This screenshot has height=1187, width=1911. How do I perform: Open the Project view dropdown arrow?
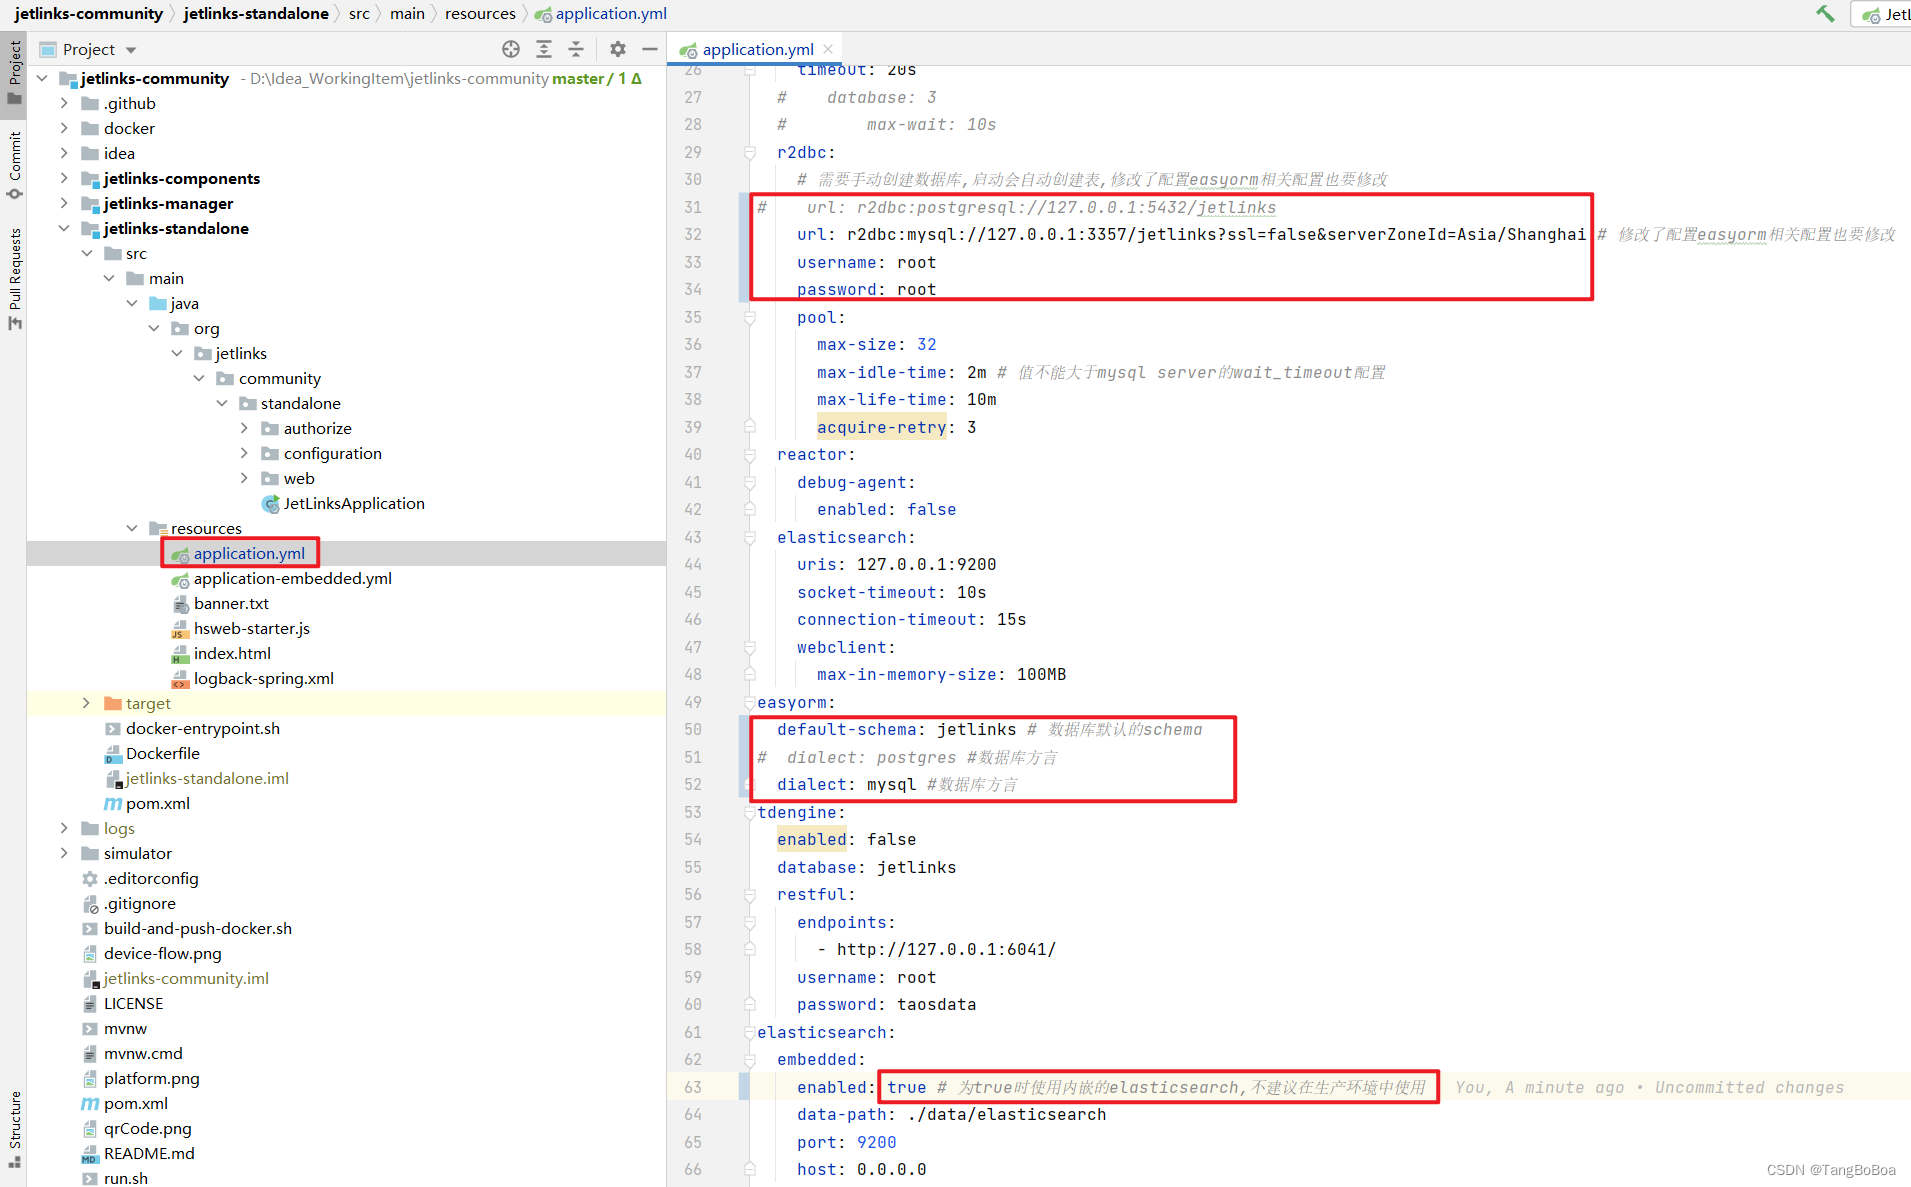click(x=131, y=50)
